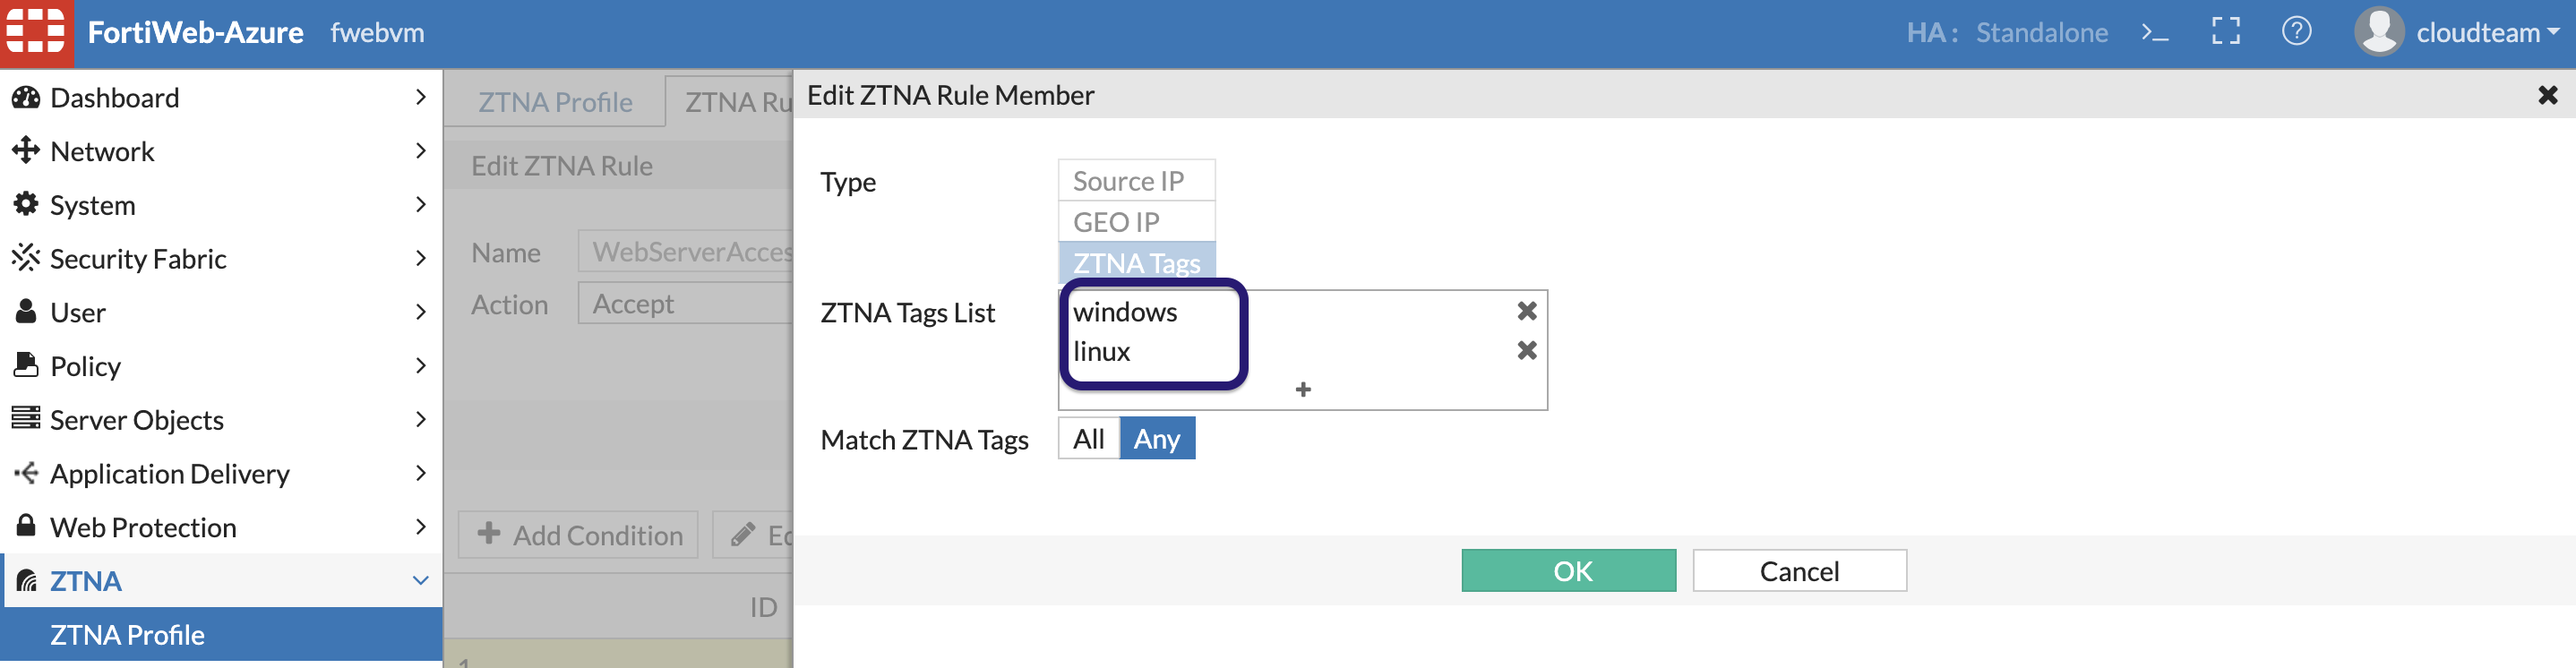Open the Server Objects menu item

(x=222, y=419)
